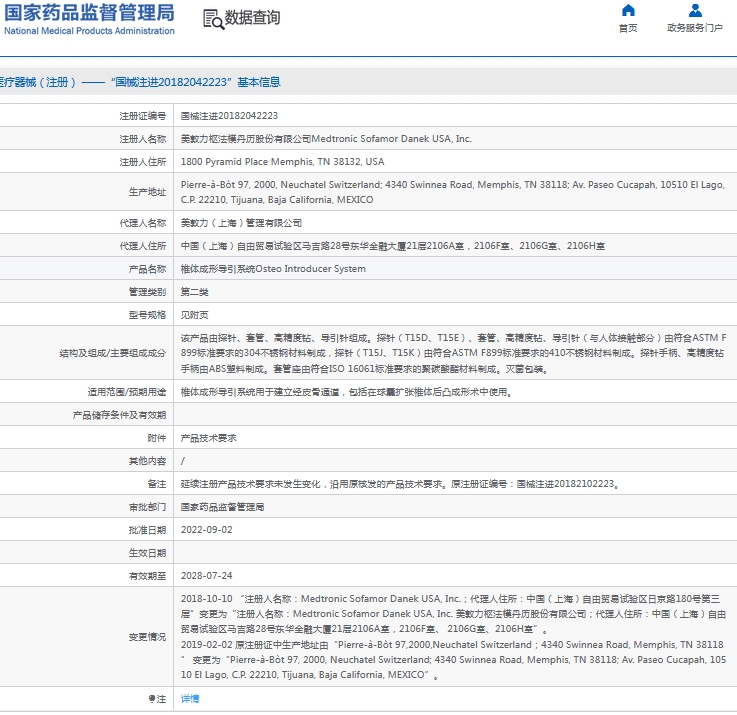Screen dimensions: 737x715
Task: Click the intended use description in 适用范围 row
Action: point(346,392)
